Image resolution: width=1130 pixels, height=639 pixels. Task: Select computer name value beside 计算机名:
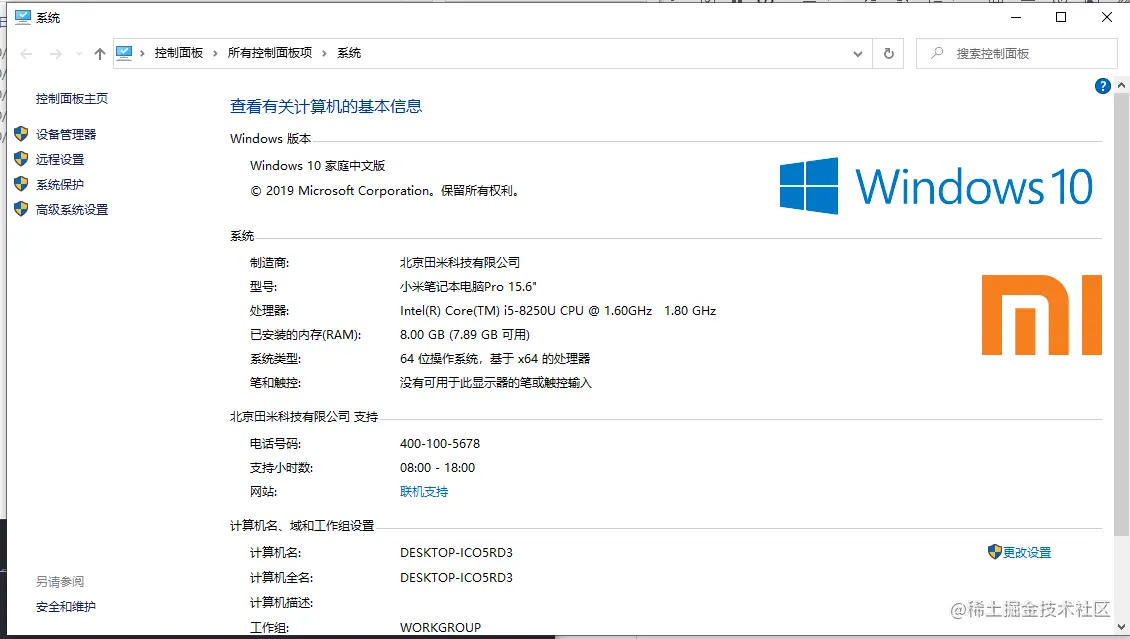coord(456,553)
